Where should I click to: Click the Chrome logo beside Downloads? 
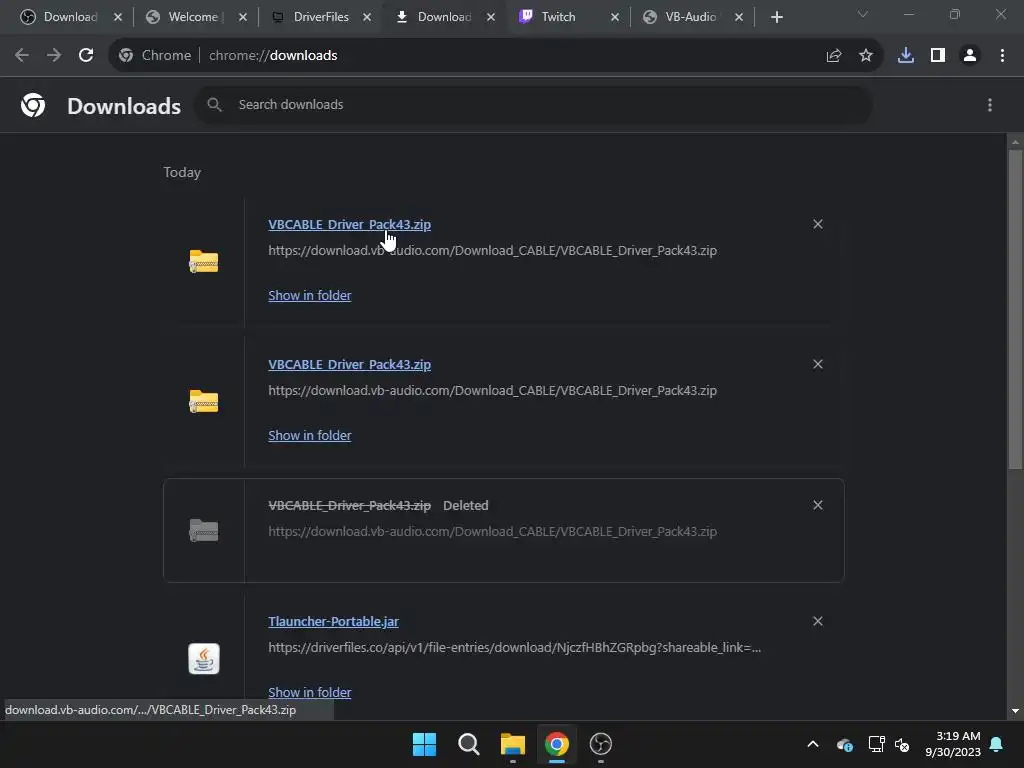coord(33,105)
